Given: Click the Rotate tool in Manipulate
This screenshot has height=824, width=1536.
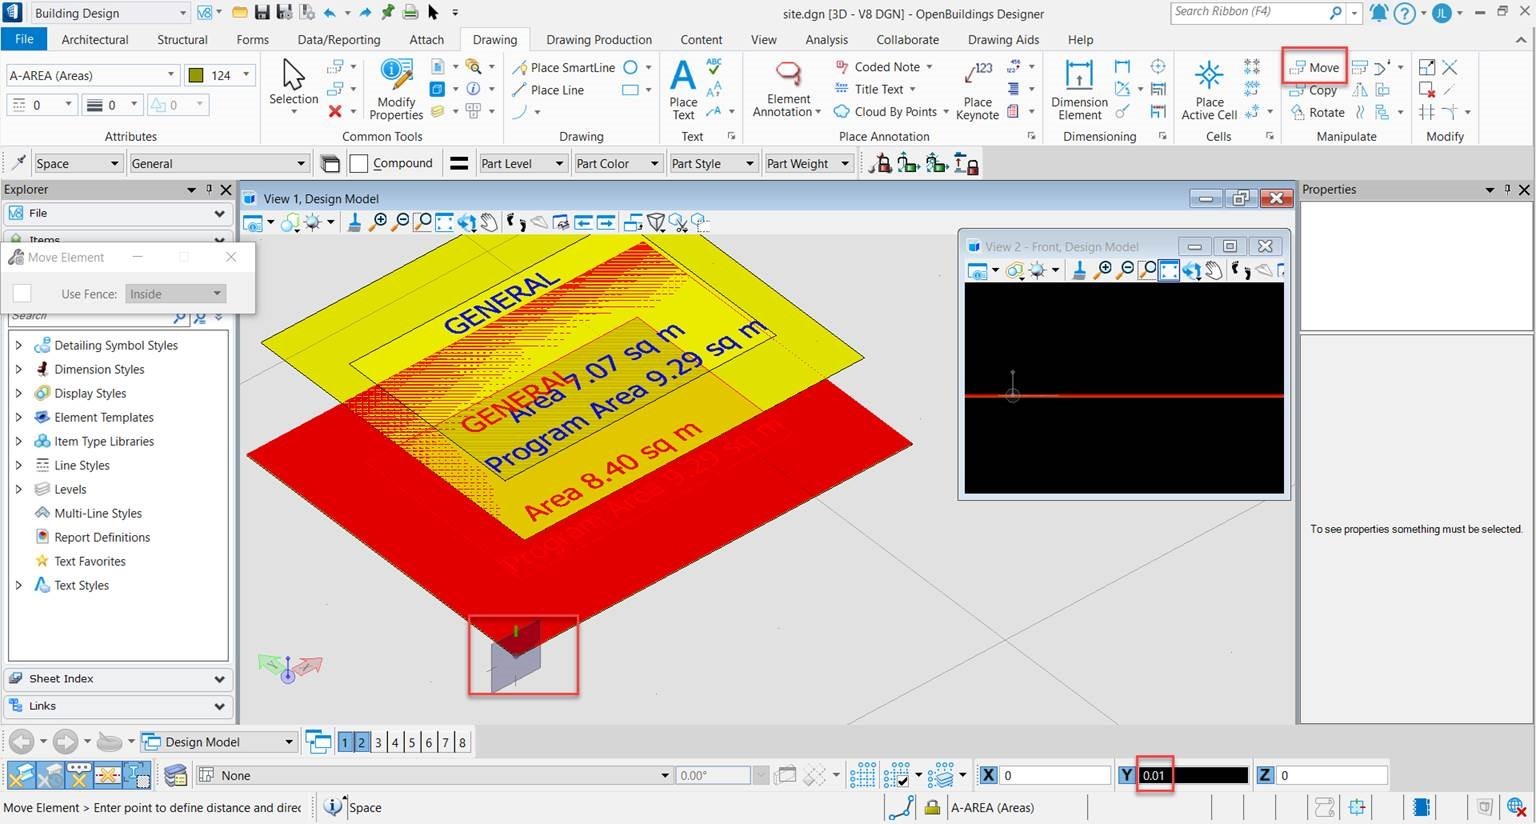Looking at the screenshot, I should (1317, 113).
